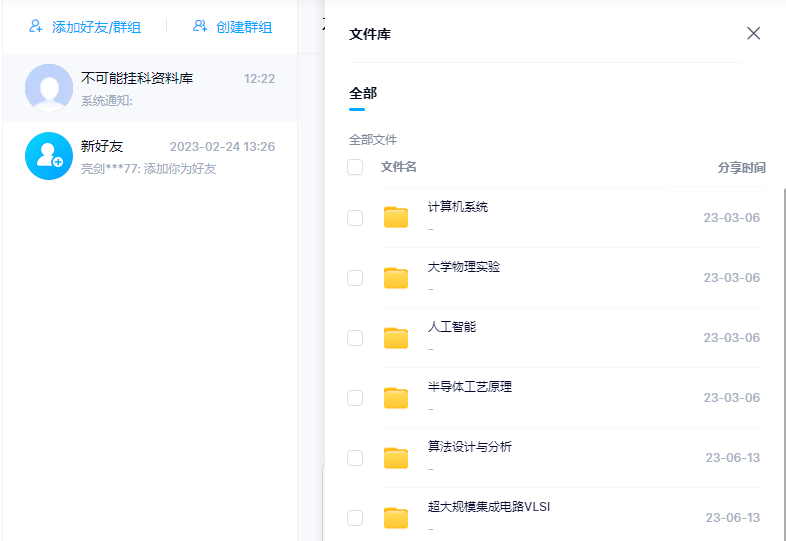
Task: Click the 添加好友/群组 link
Action: click(x=96, y=27)
